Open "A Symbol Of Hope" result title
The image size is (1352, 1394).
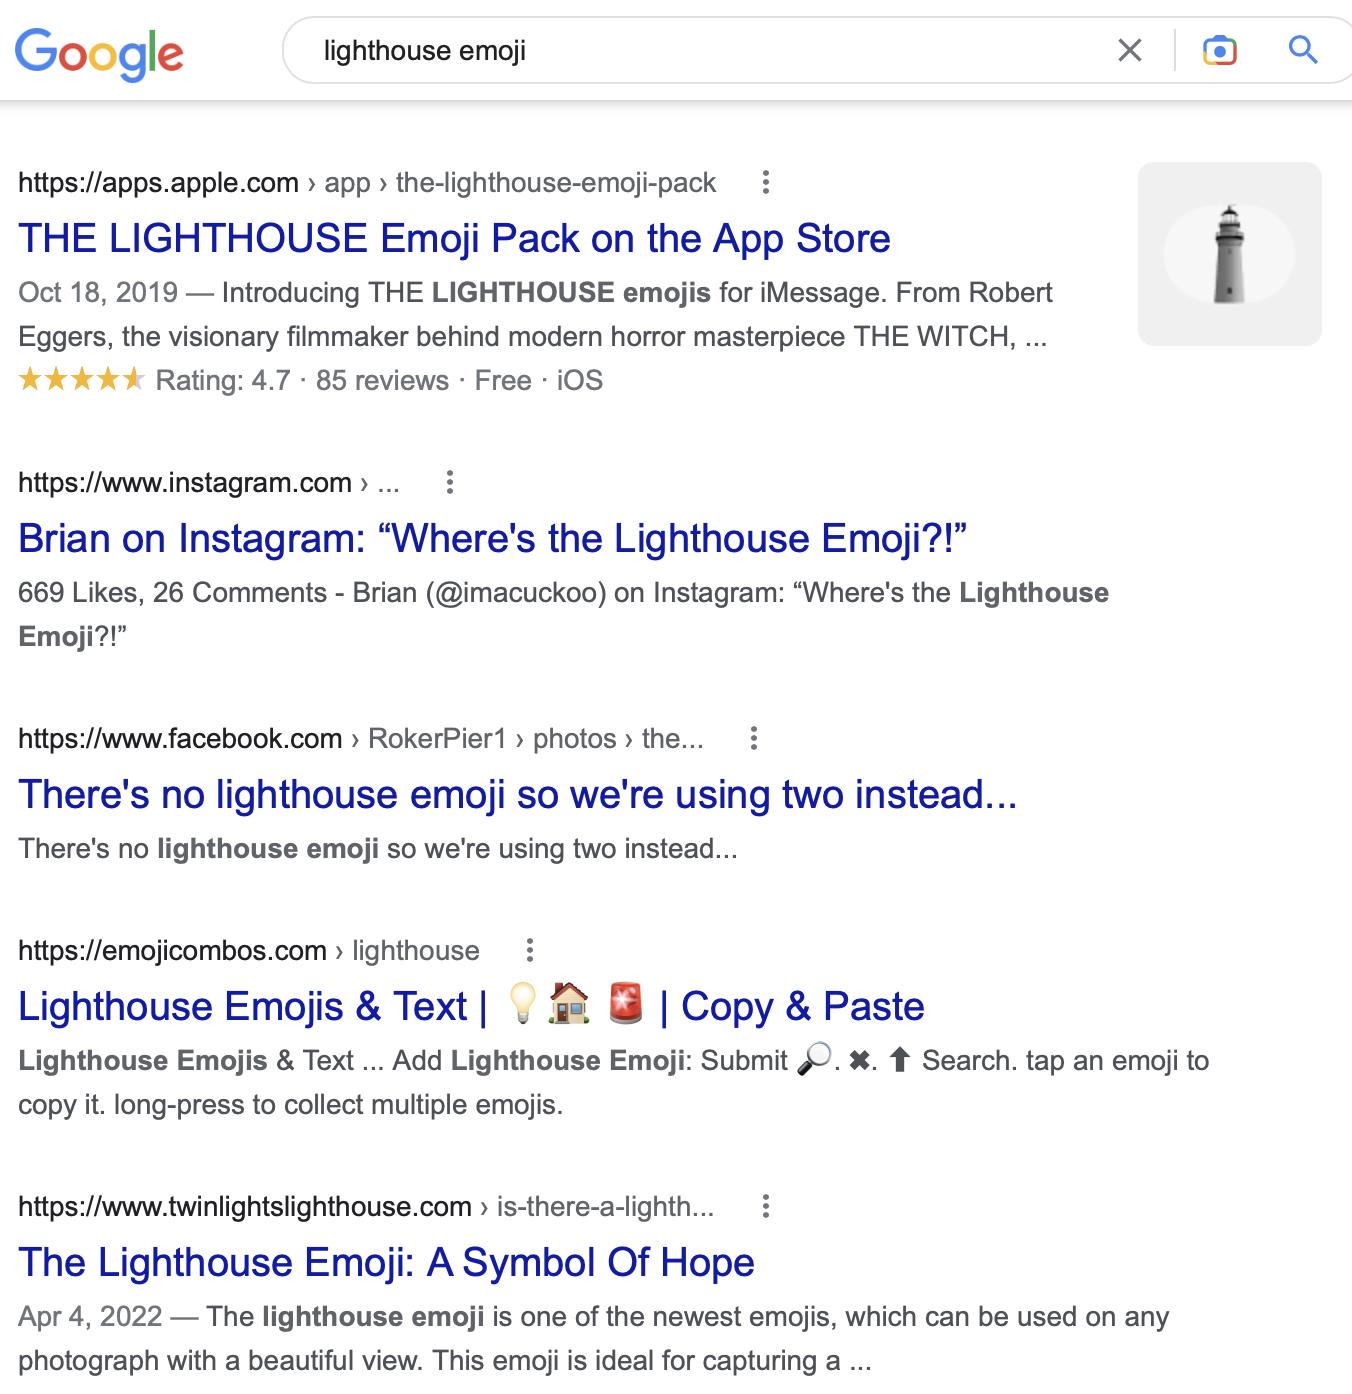click(x=386, y=1263)
